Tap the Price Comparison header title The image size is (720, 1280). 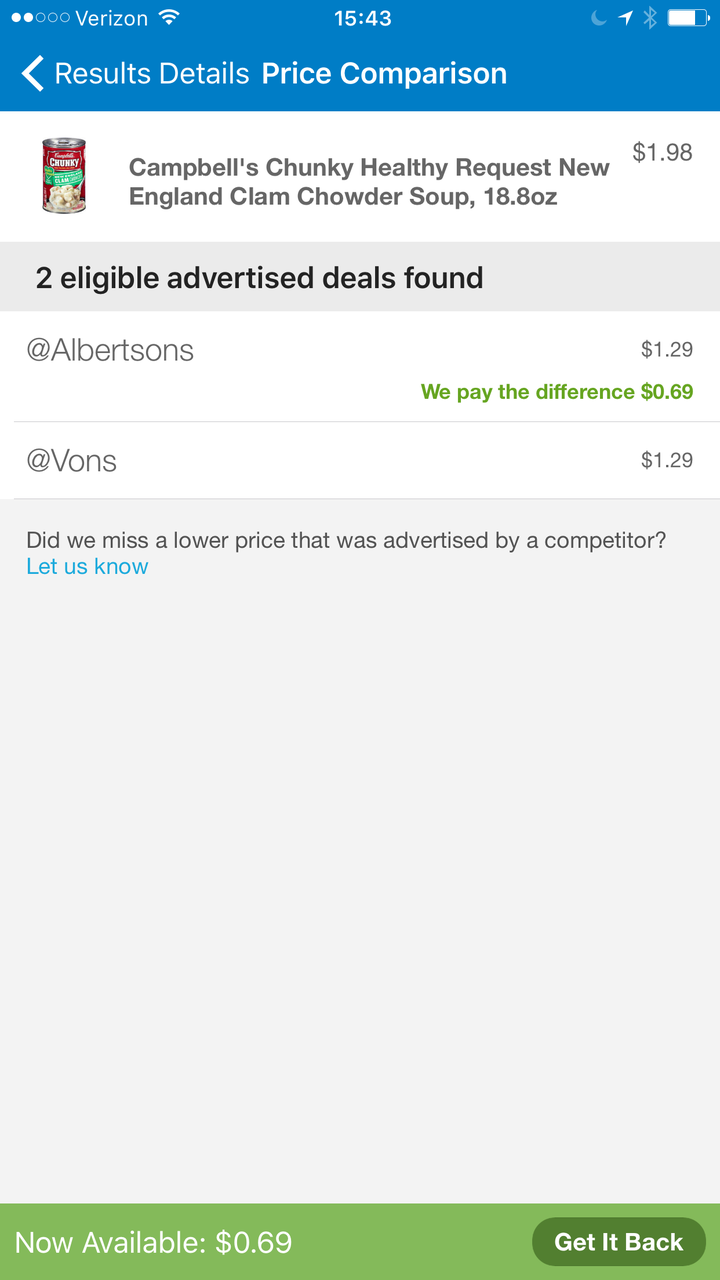tap(384, 73)
